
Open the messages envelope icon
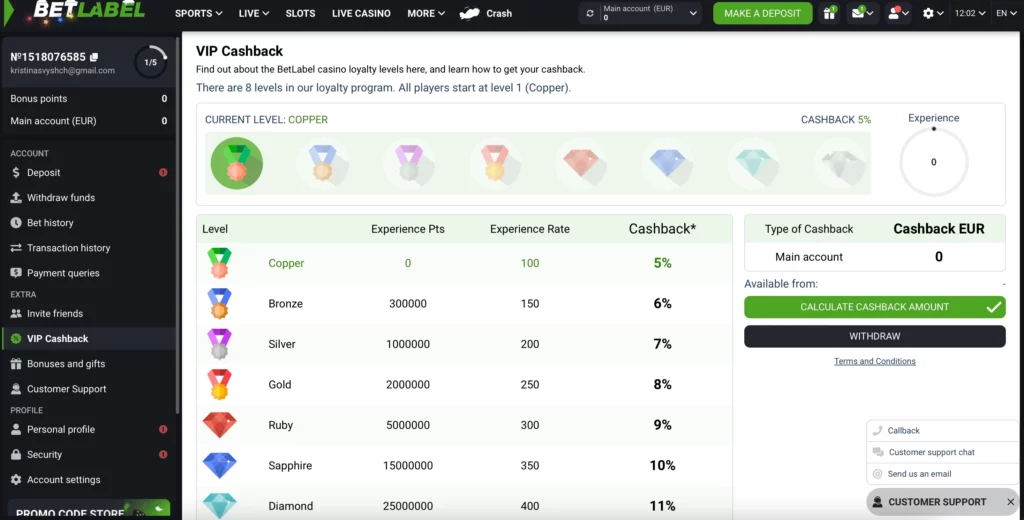coord(862,13)
